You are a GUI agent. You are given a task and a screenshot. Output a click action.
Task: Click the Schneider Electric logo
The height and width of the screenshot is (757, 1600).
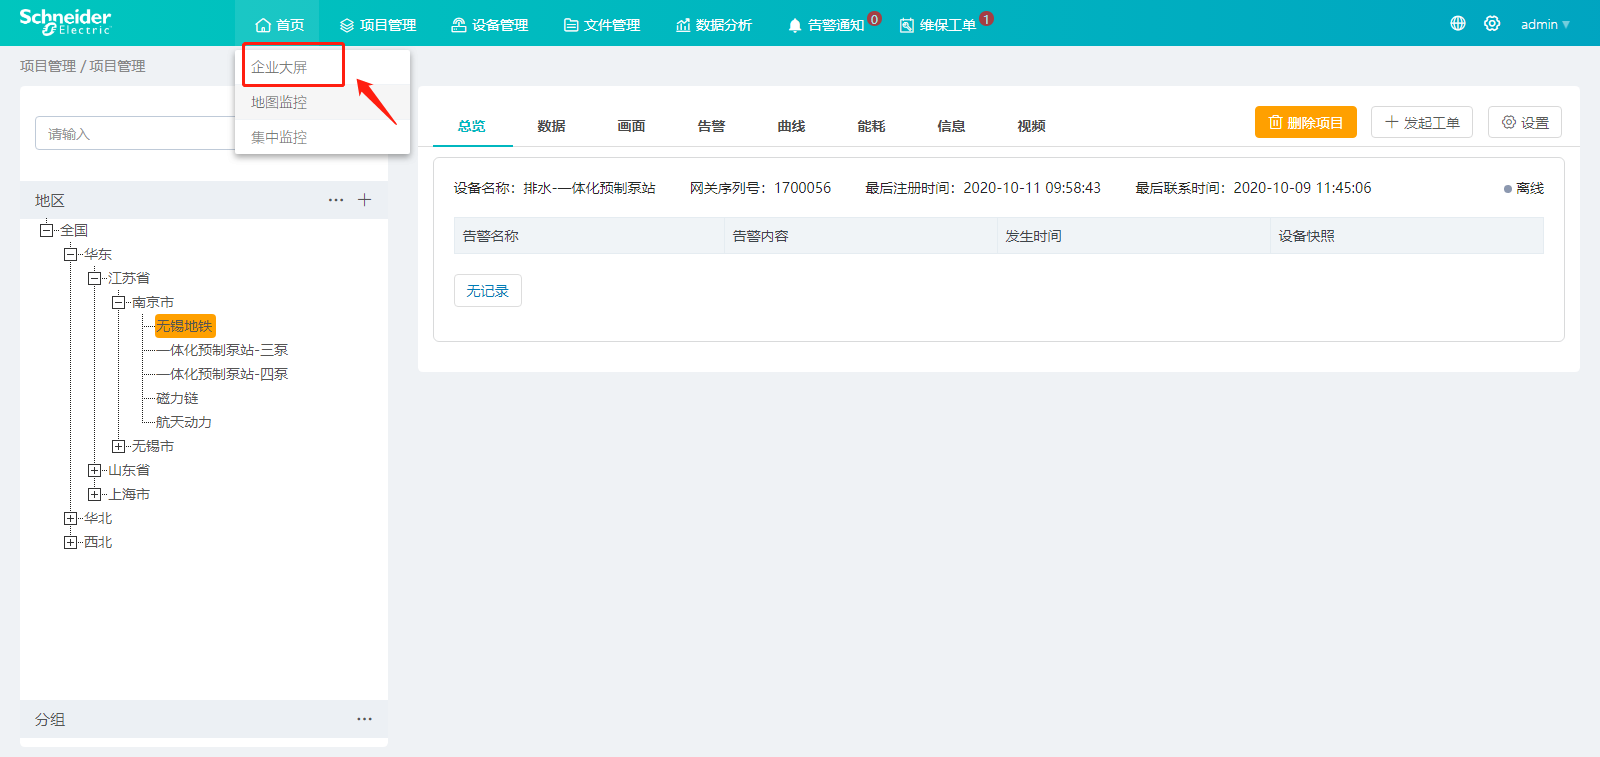[x=65, y=22]
